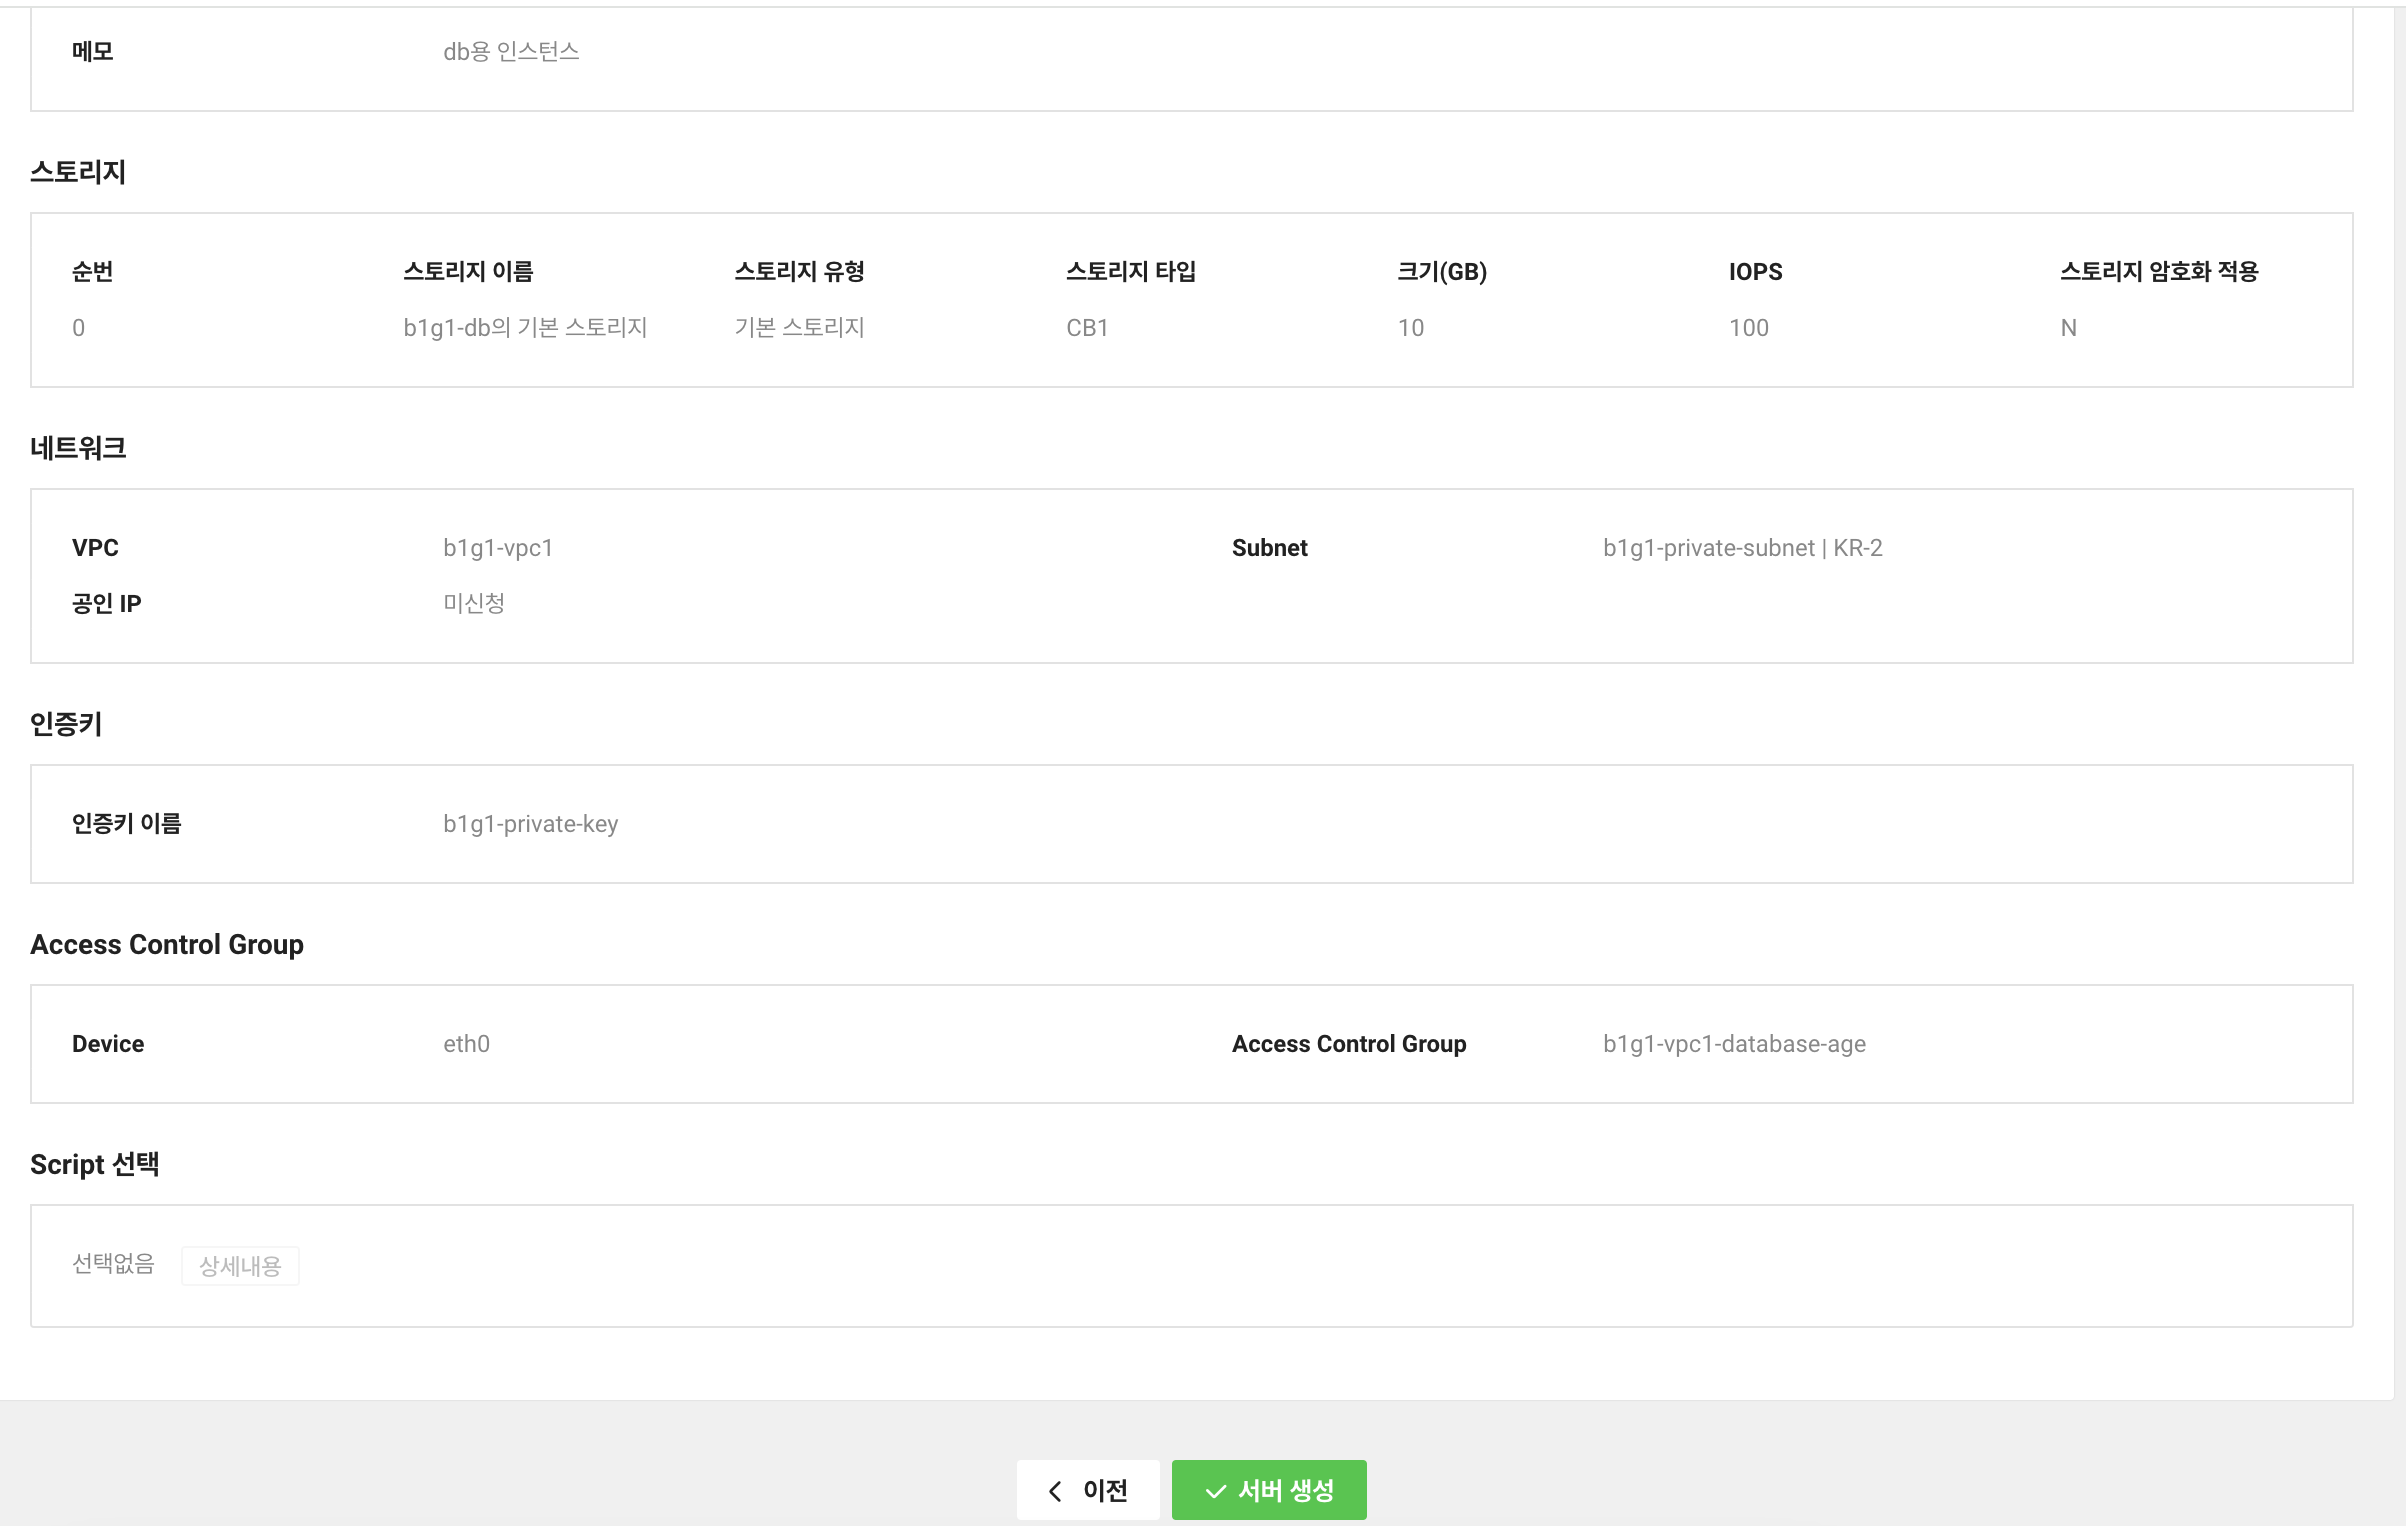
Task: Click ACG value b1g1-vpc1-database-age
Action: [1734, 1044]
